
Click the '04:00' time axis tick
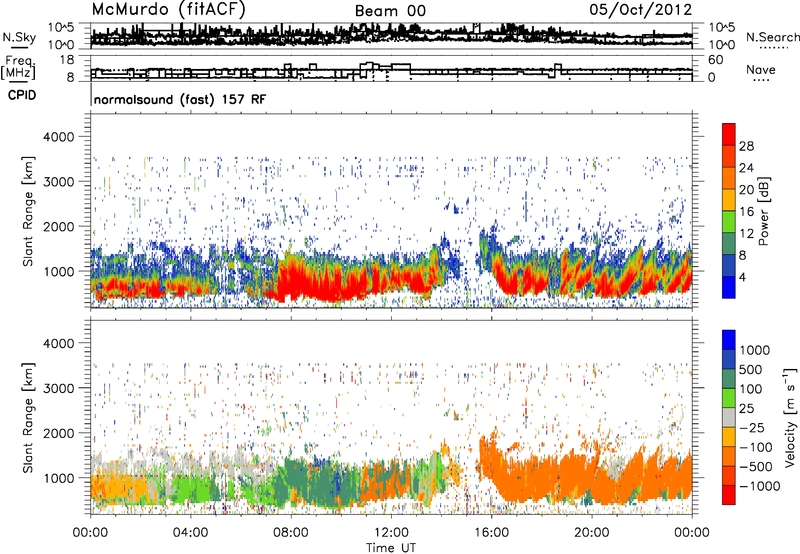(x=190, y=533)
